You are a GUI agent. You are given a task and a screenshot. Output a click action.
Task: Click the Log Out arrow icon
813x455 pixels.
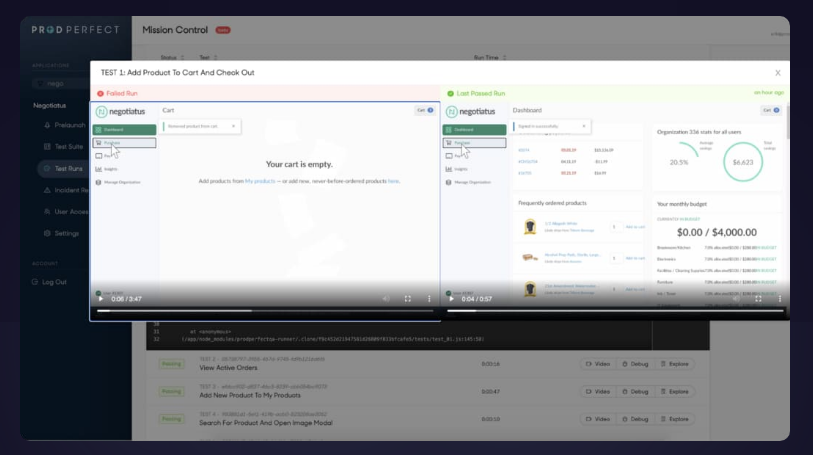coord(35,282)
